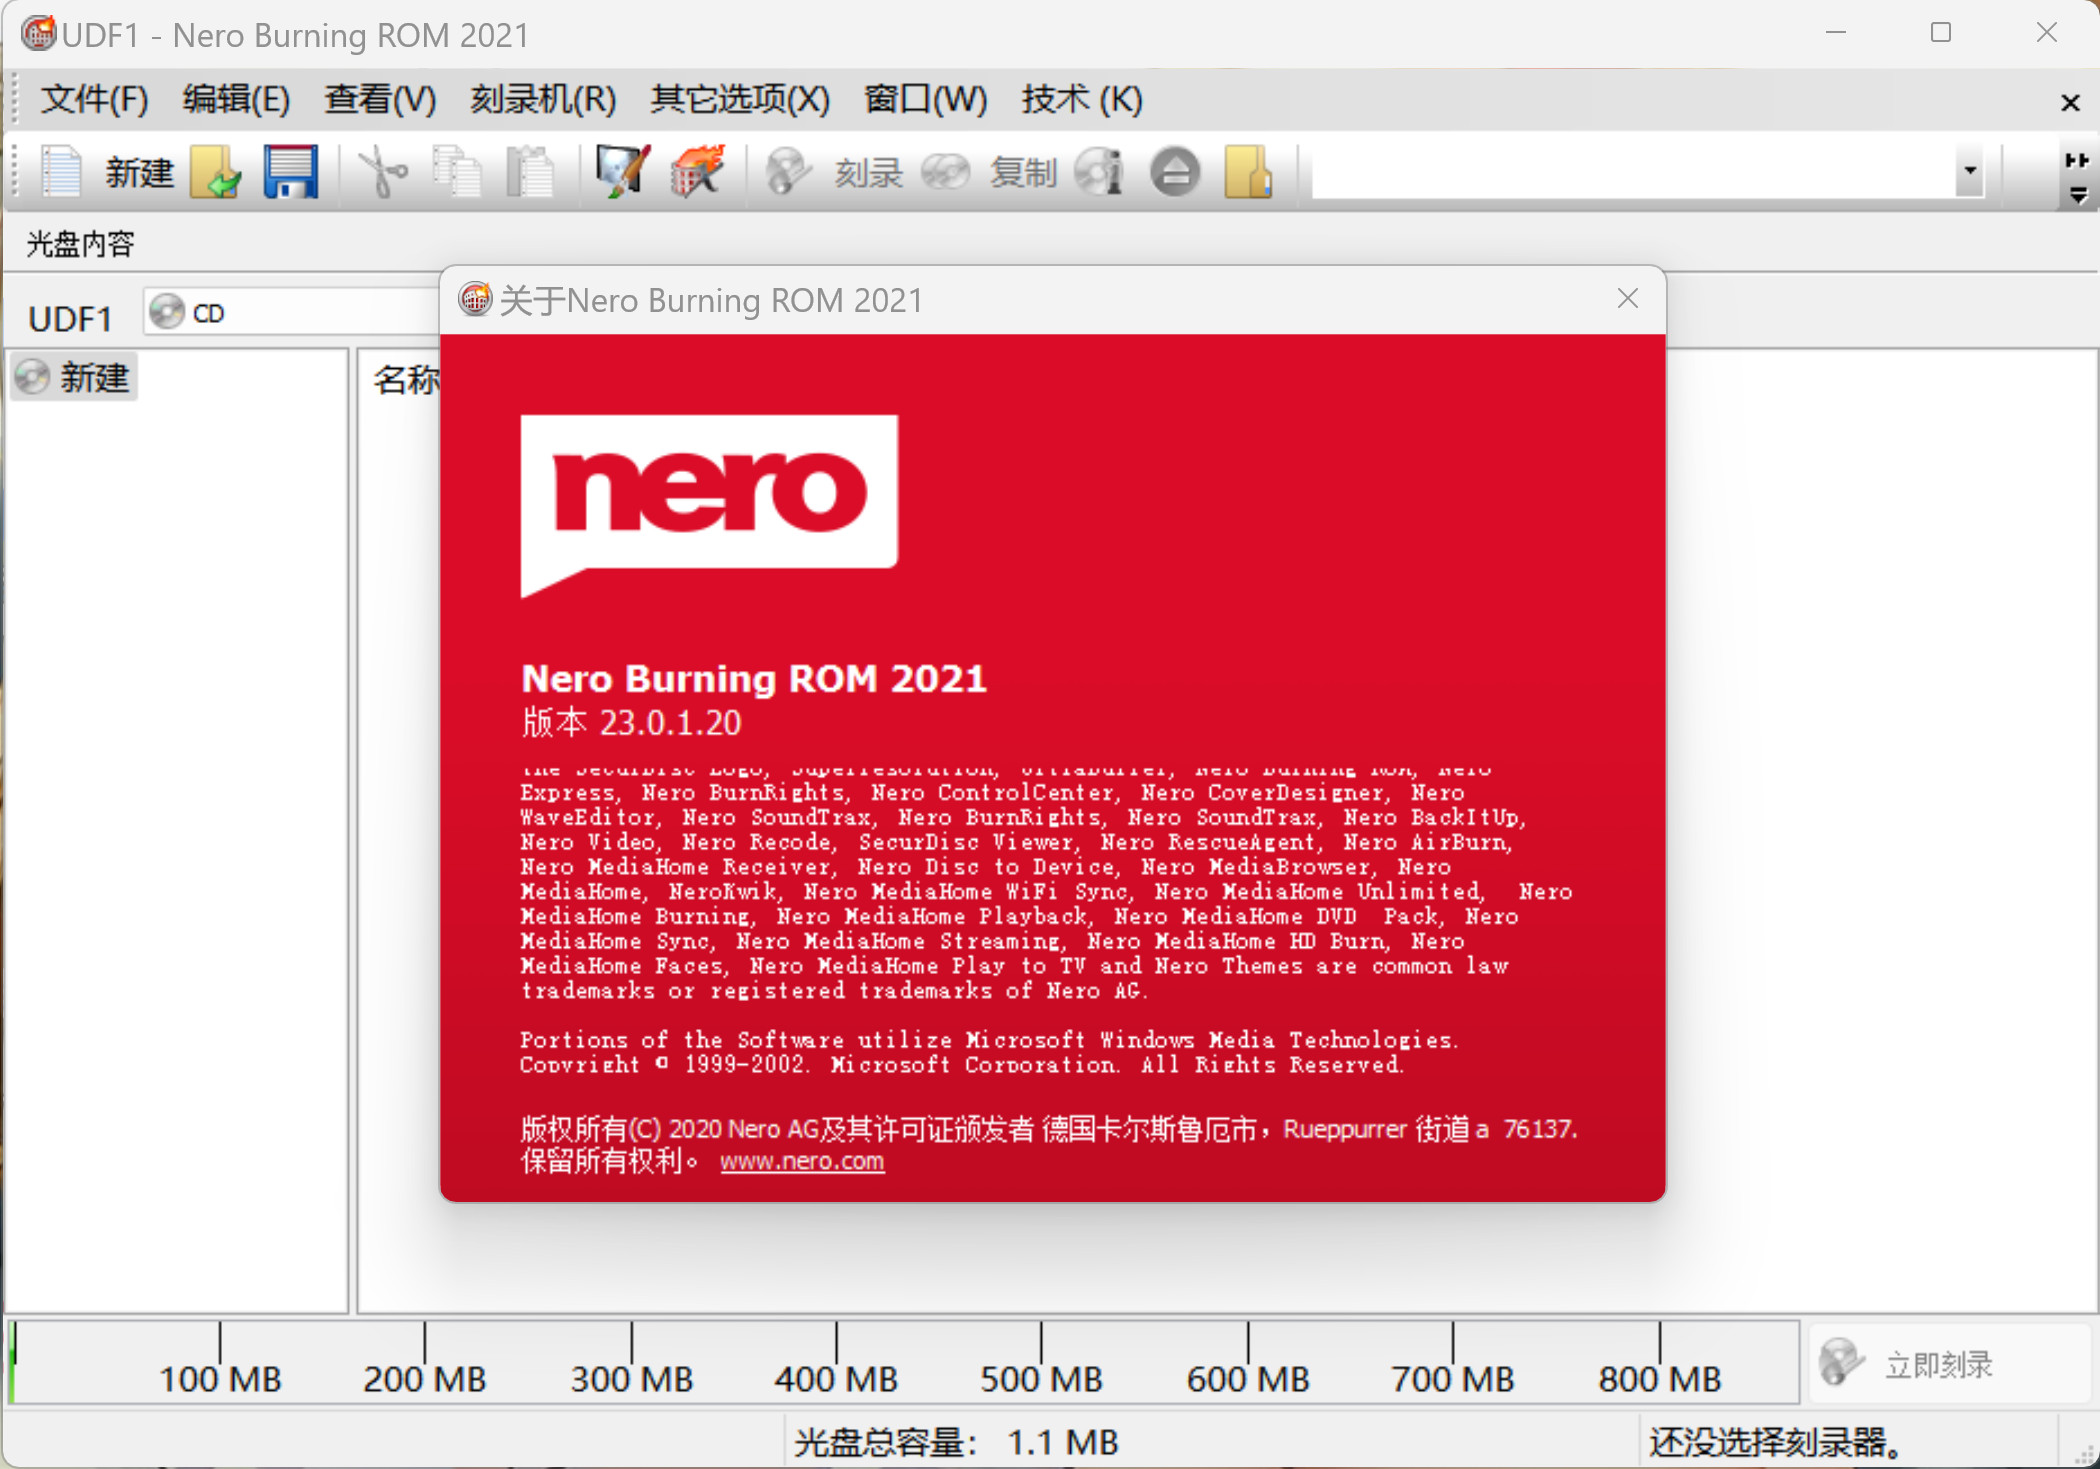Click the 版本 23.0.1.20 version text
The image size is (2100, 1469).
pos(631,722)
